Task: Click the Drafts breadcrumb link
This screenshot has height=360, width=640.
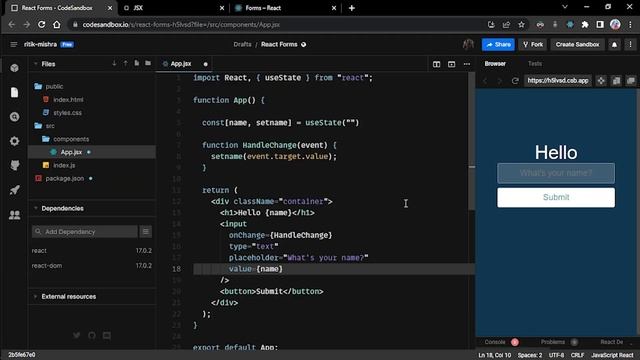Action: (x=242, y=44)
